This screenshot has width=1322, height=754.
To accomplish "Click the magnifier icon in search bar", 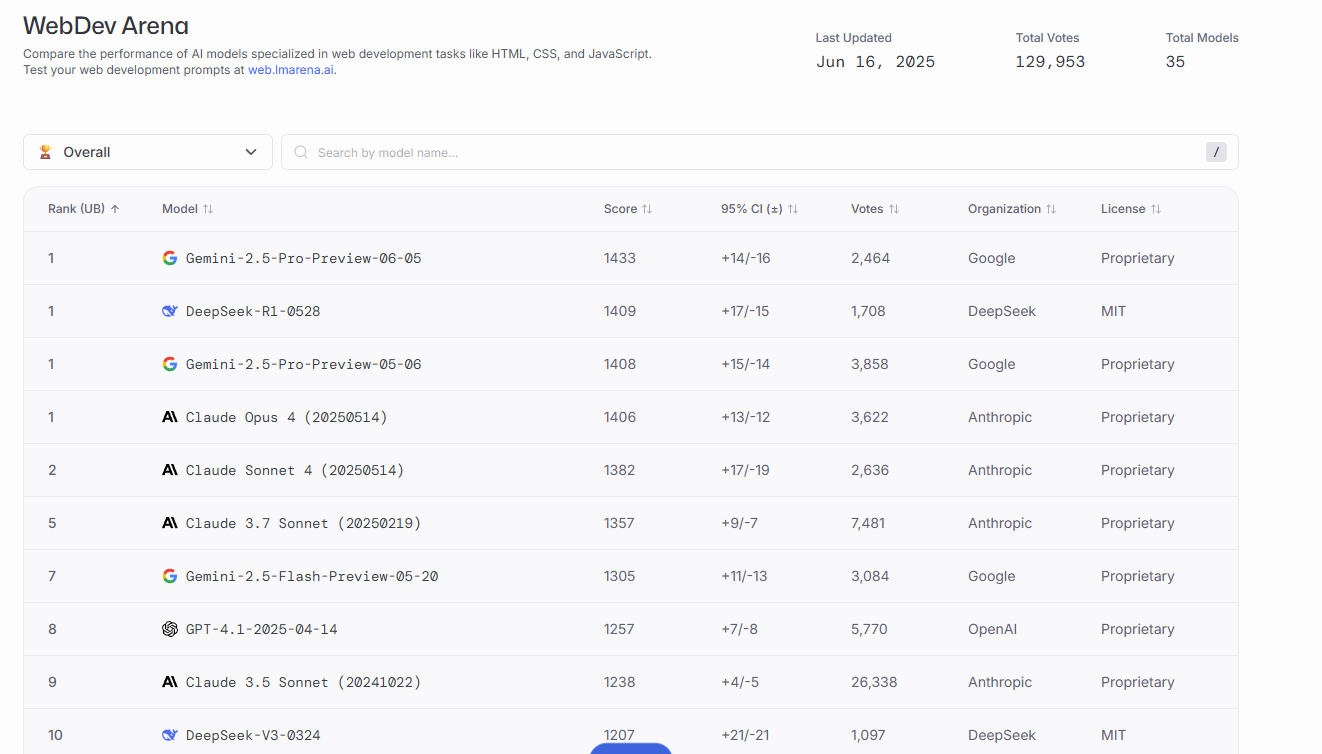I will pyautogui.click(x=301, y=152).
